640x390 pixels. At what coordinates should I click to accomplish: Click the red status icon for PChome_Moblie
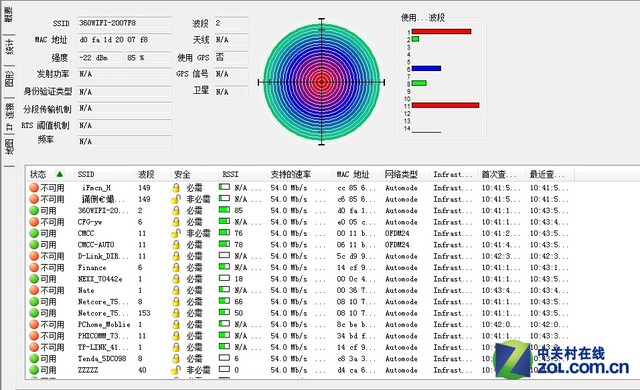(x=34, y=324)
